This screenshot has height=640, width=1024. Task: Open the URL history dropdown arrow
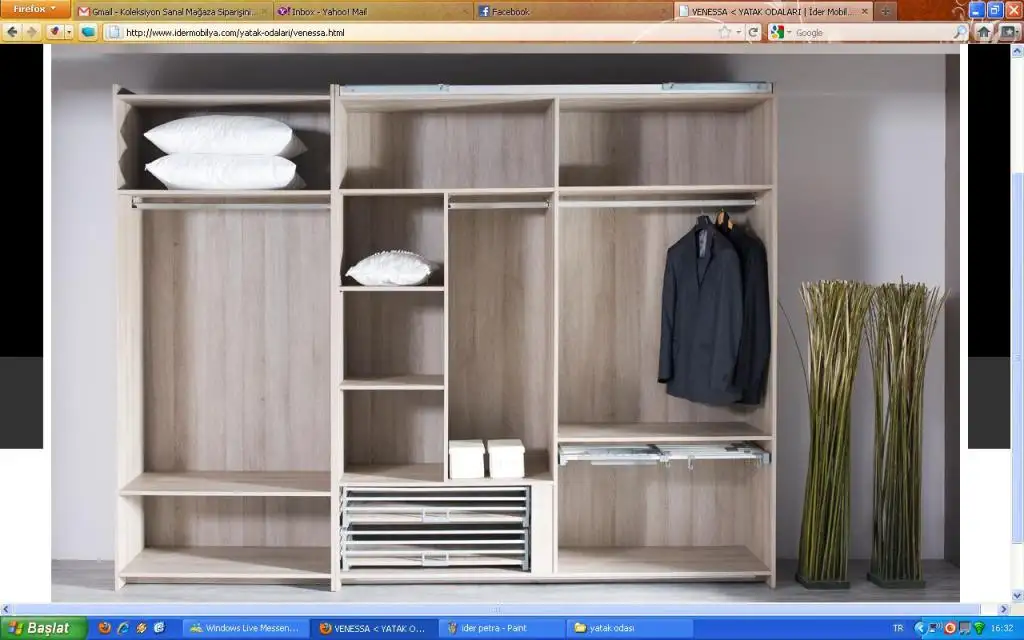(x=738, y=32)
